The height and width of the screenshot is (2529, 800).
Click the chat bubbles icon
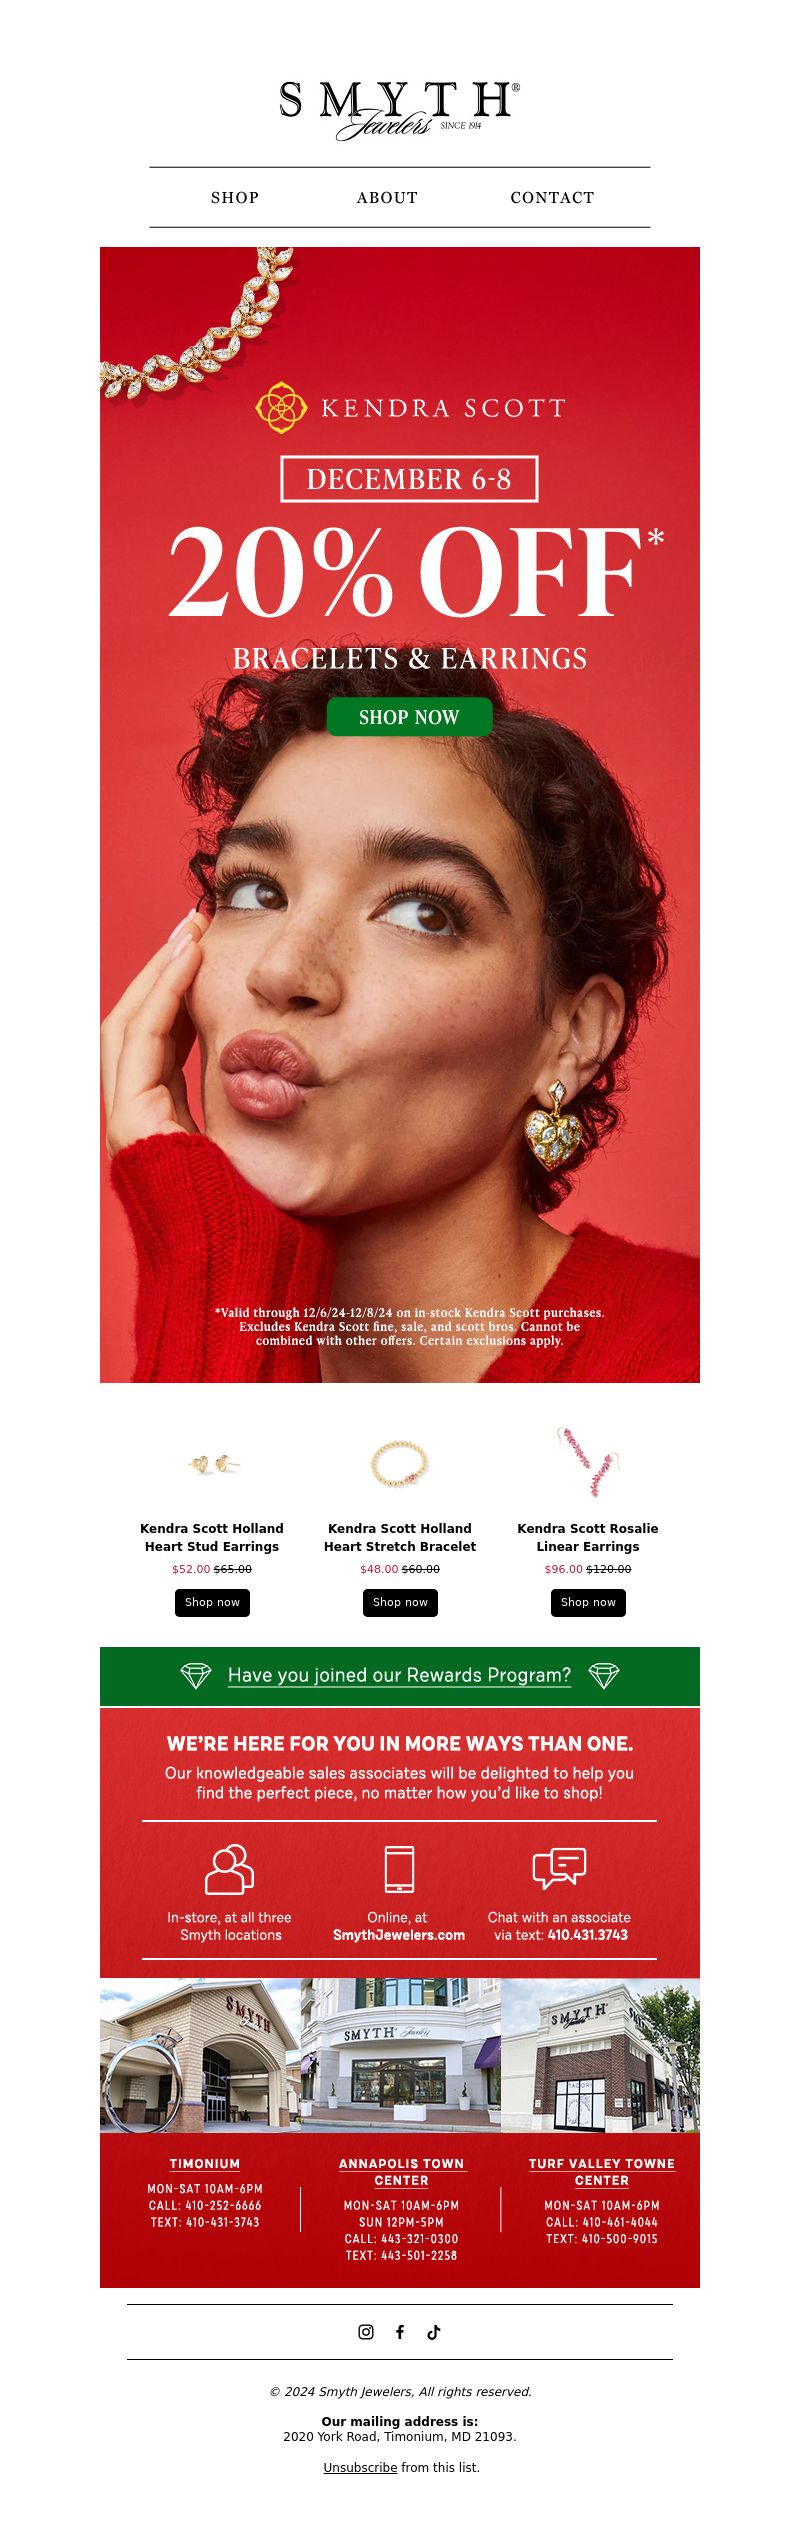coord(559,1868)
